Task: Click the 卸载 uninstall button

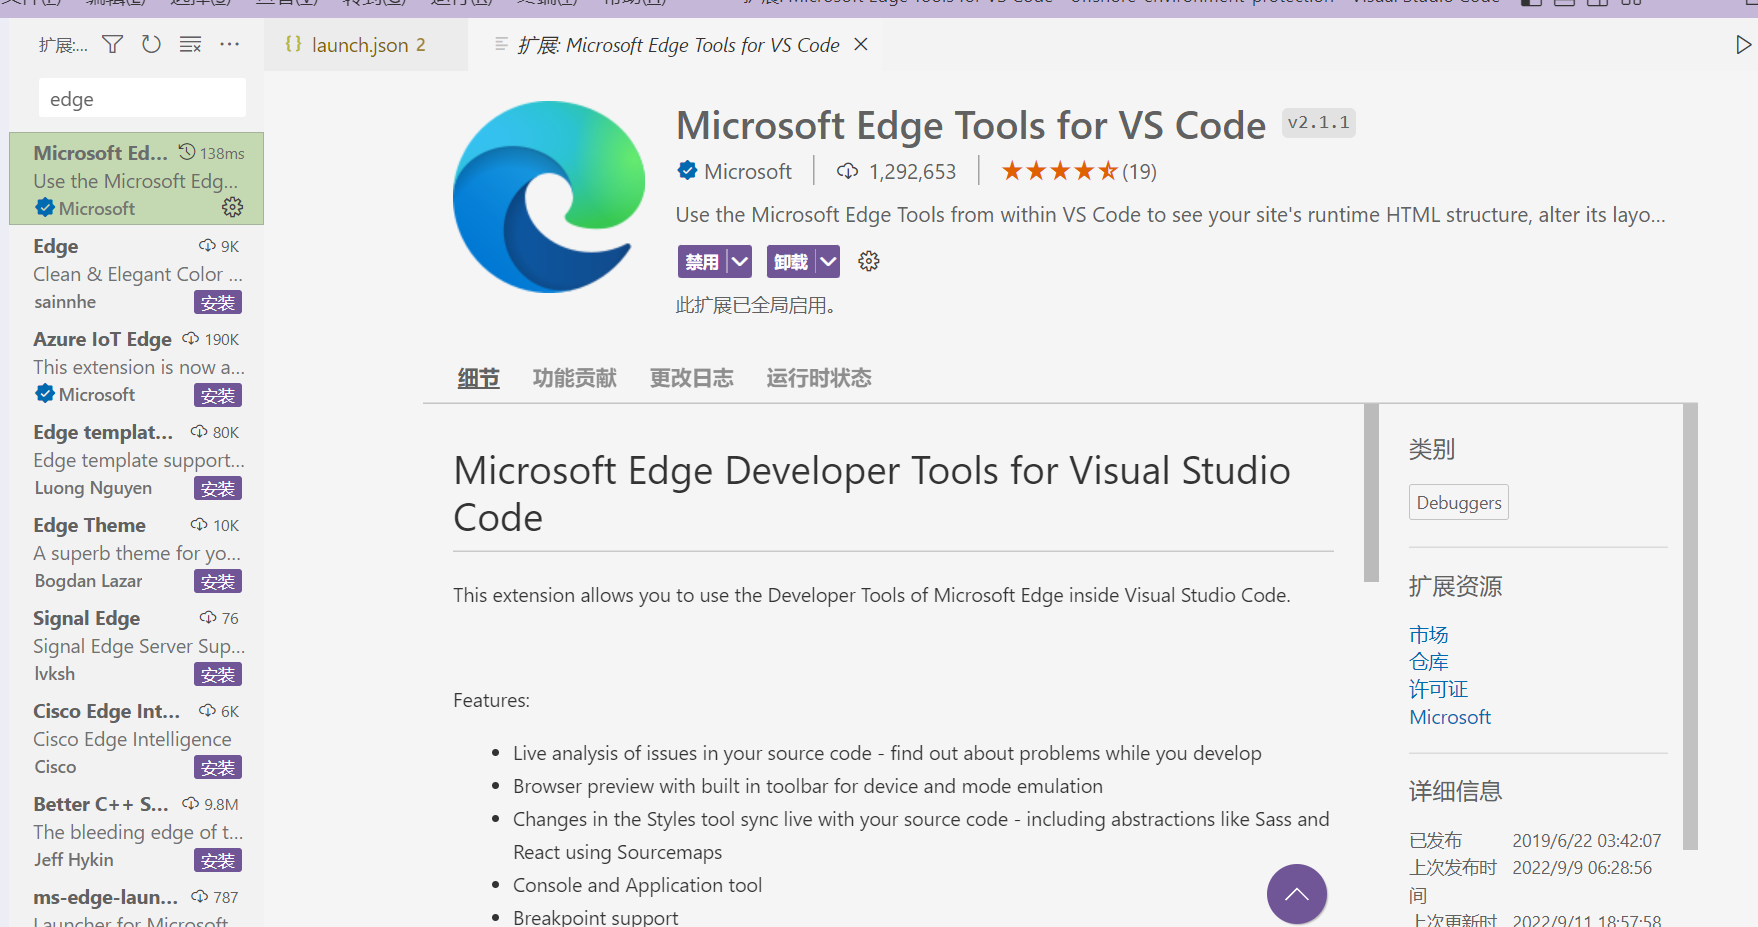Action: (x=791, y=262)
